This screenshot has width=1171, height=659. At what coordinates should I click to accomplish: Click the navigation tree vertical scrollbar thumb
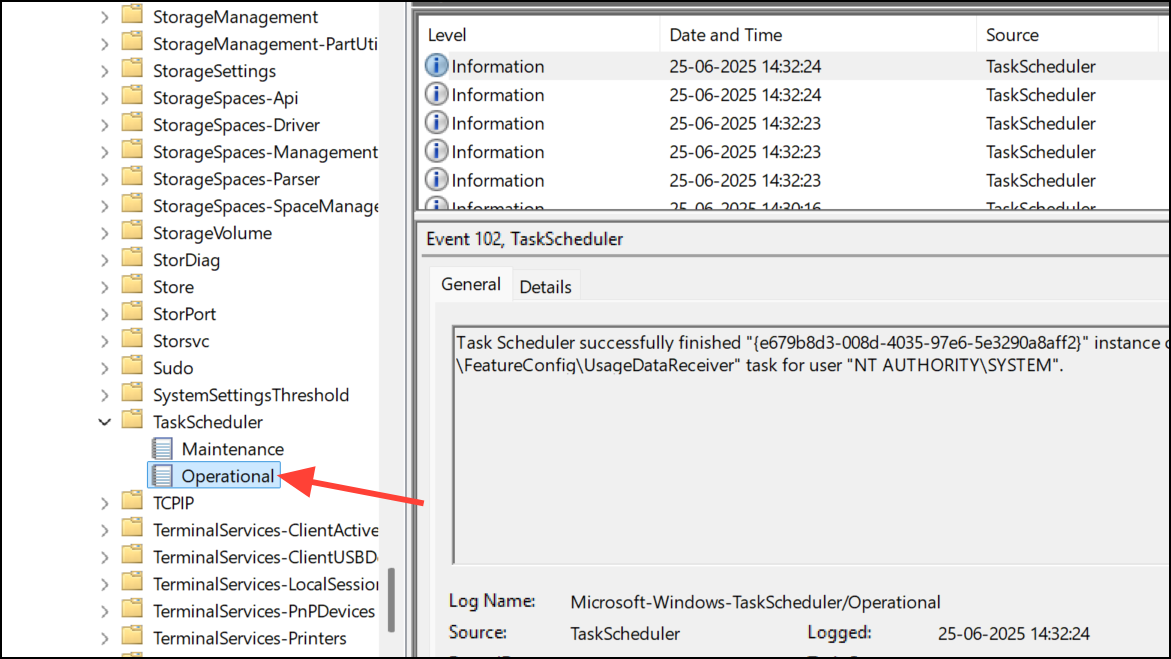[x=391, y=599]
